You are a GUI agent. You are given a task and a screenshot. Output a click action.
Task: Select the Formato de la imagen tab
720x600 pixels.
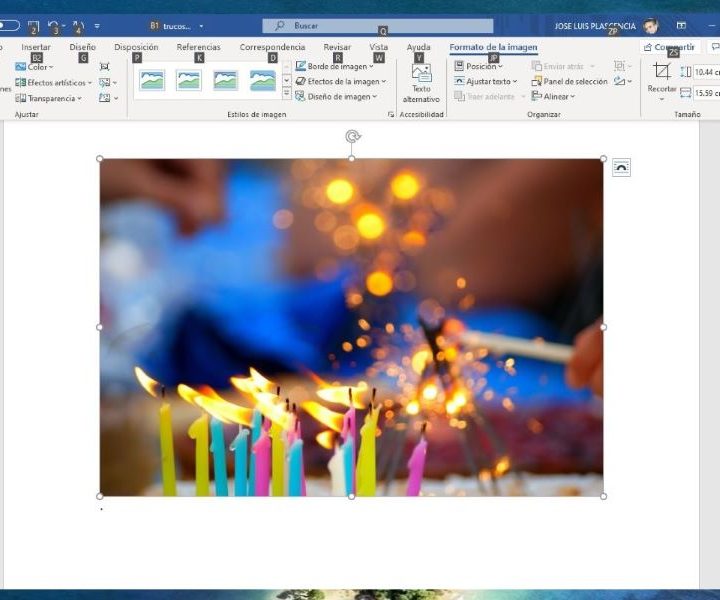point(493,47)
